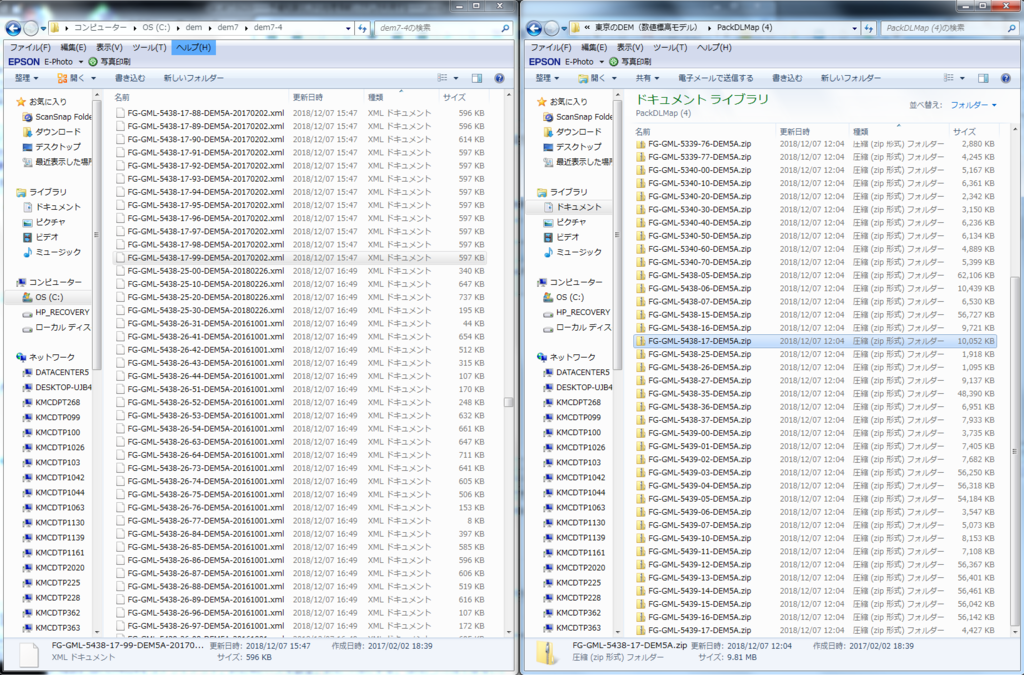Open E-Photo dropdown arrow in left window
The height and width of the screenshot is (675, 1024).
tap(81, 62)
